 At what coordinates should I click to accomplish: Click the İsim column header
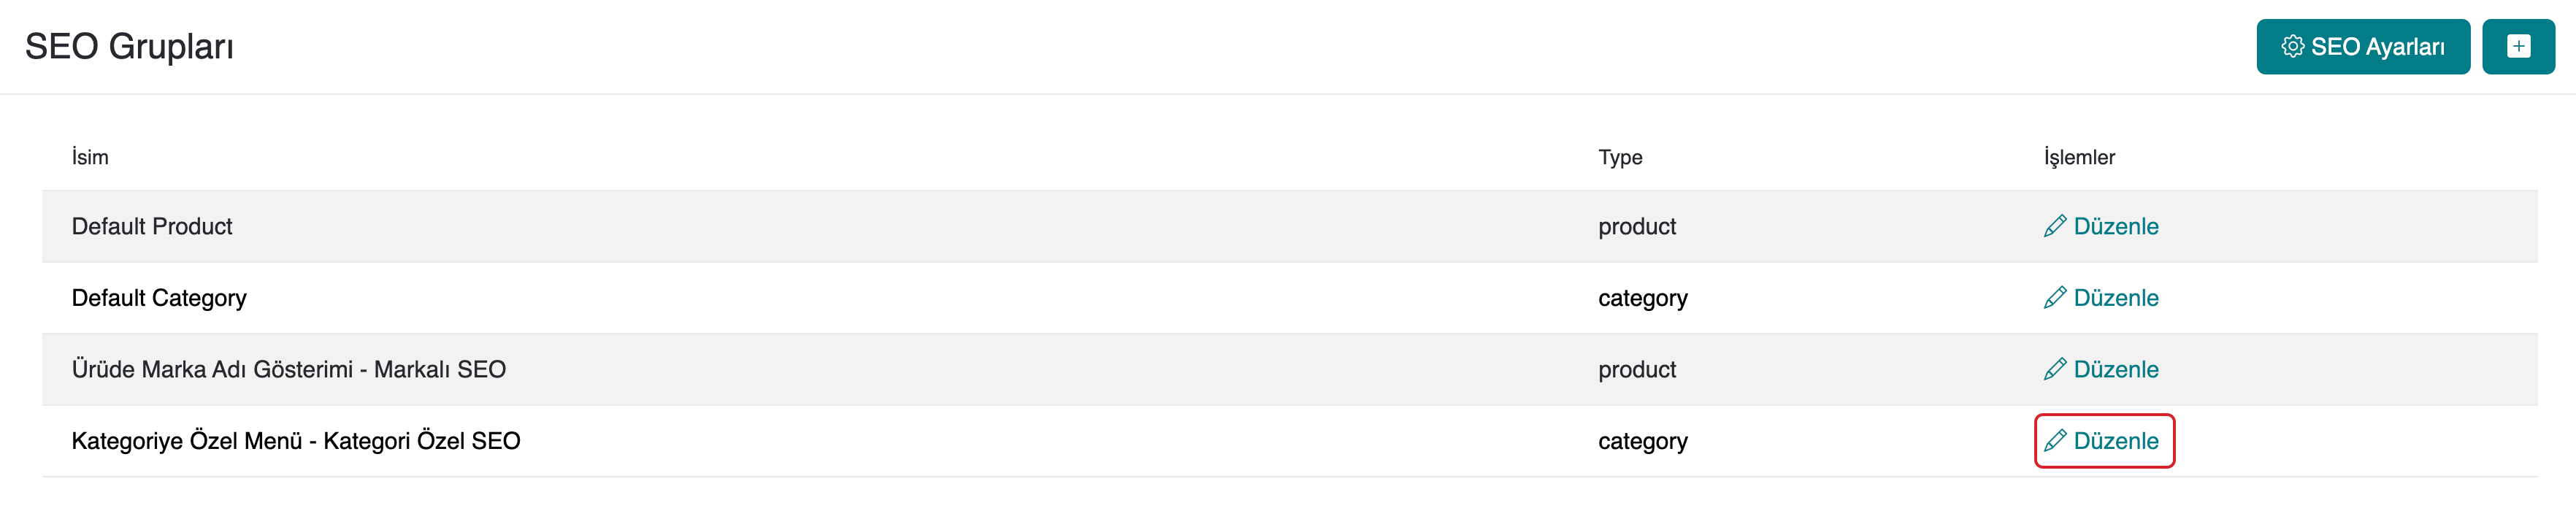point(90,157)
